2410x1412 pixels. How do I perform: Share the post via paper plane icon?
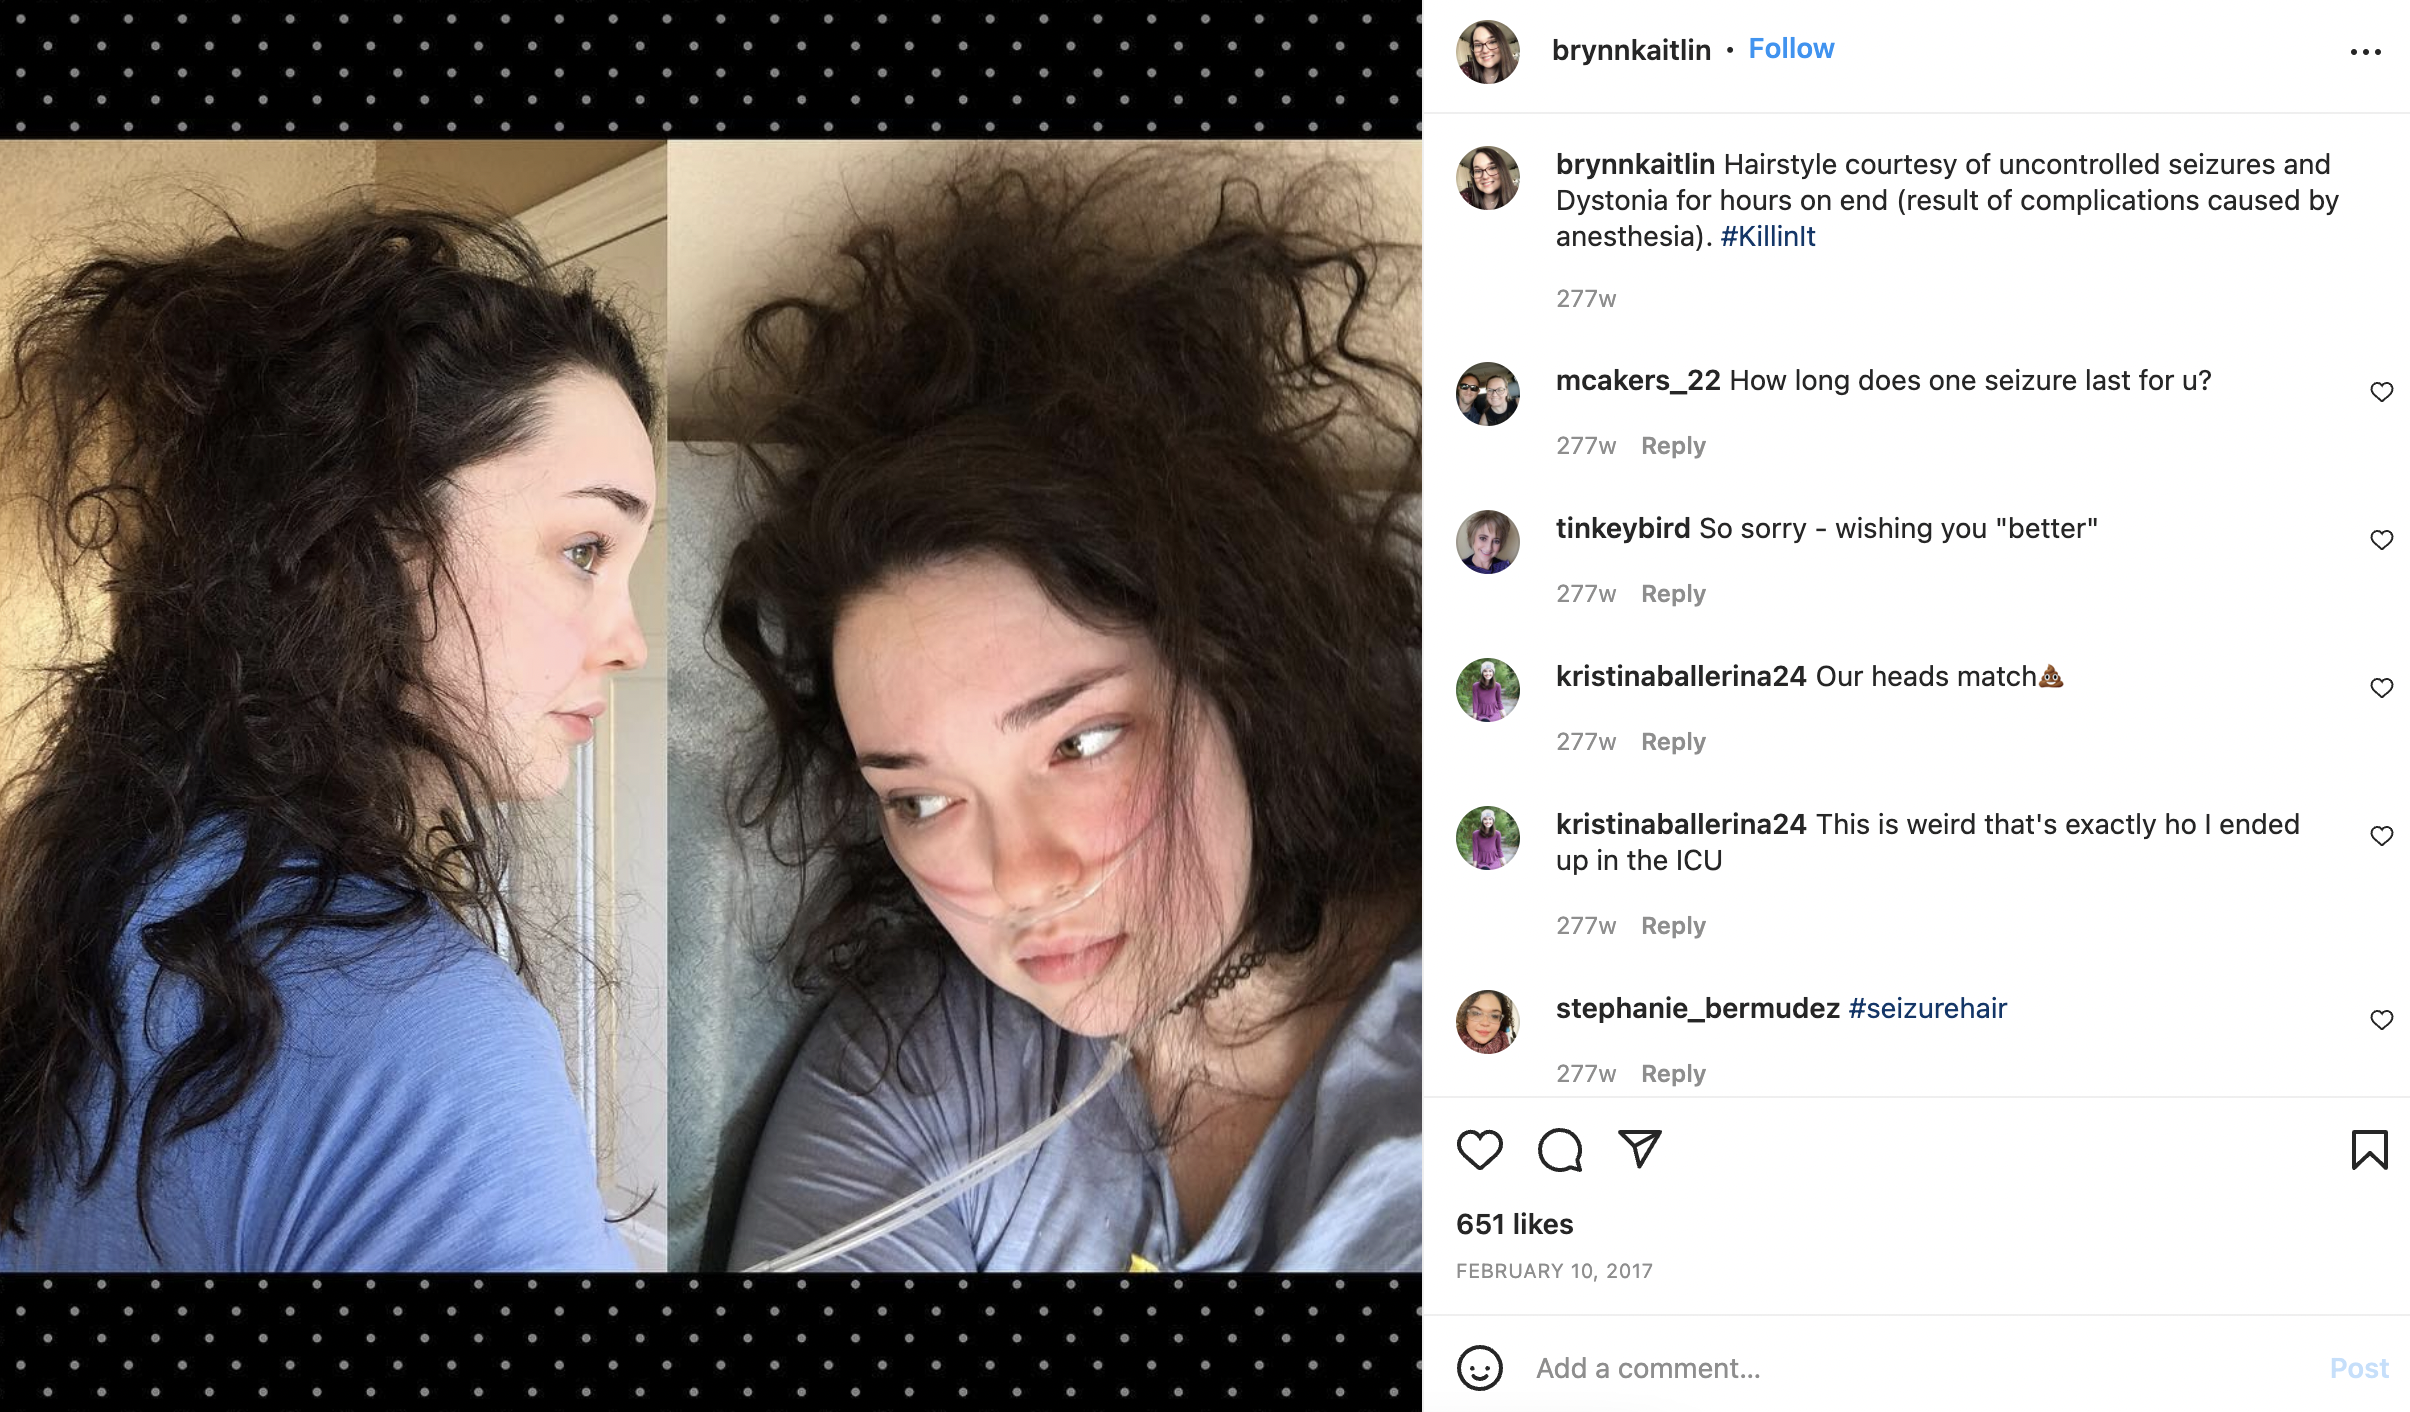coord(1639,1149)
